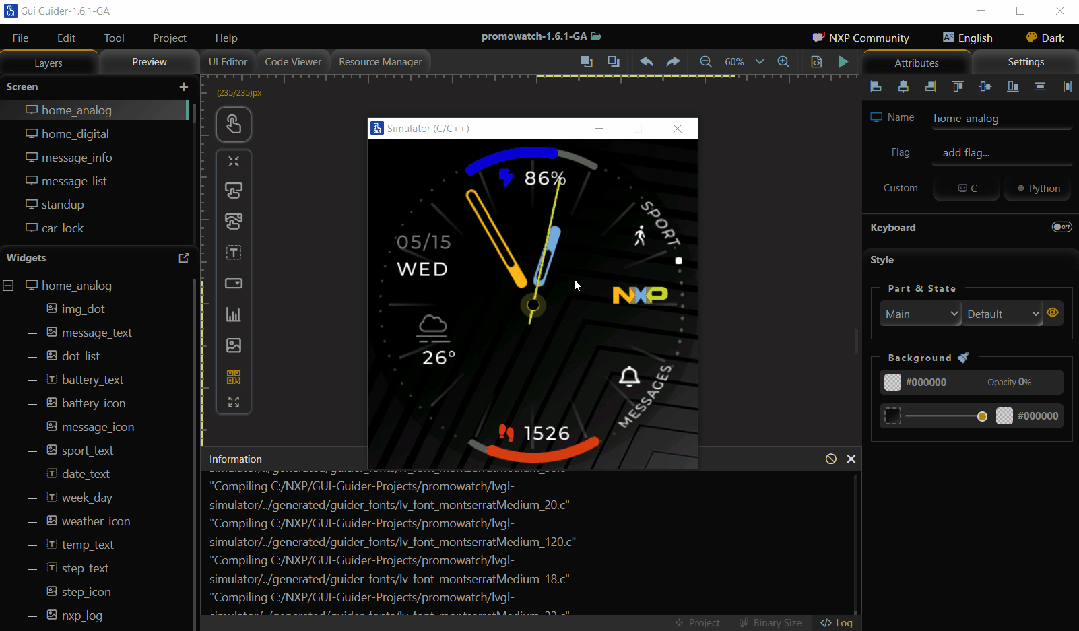
Task: Select the home_digital screen
Action: [94, 134]
